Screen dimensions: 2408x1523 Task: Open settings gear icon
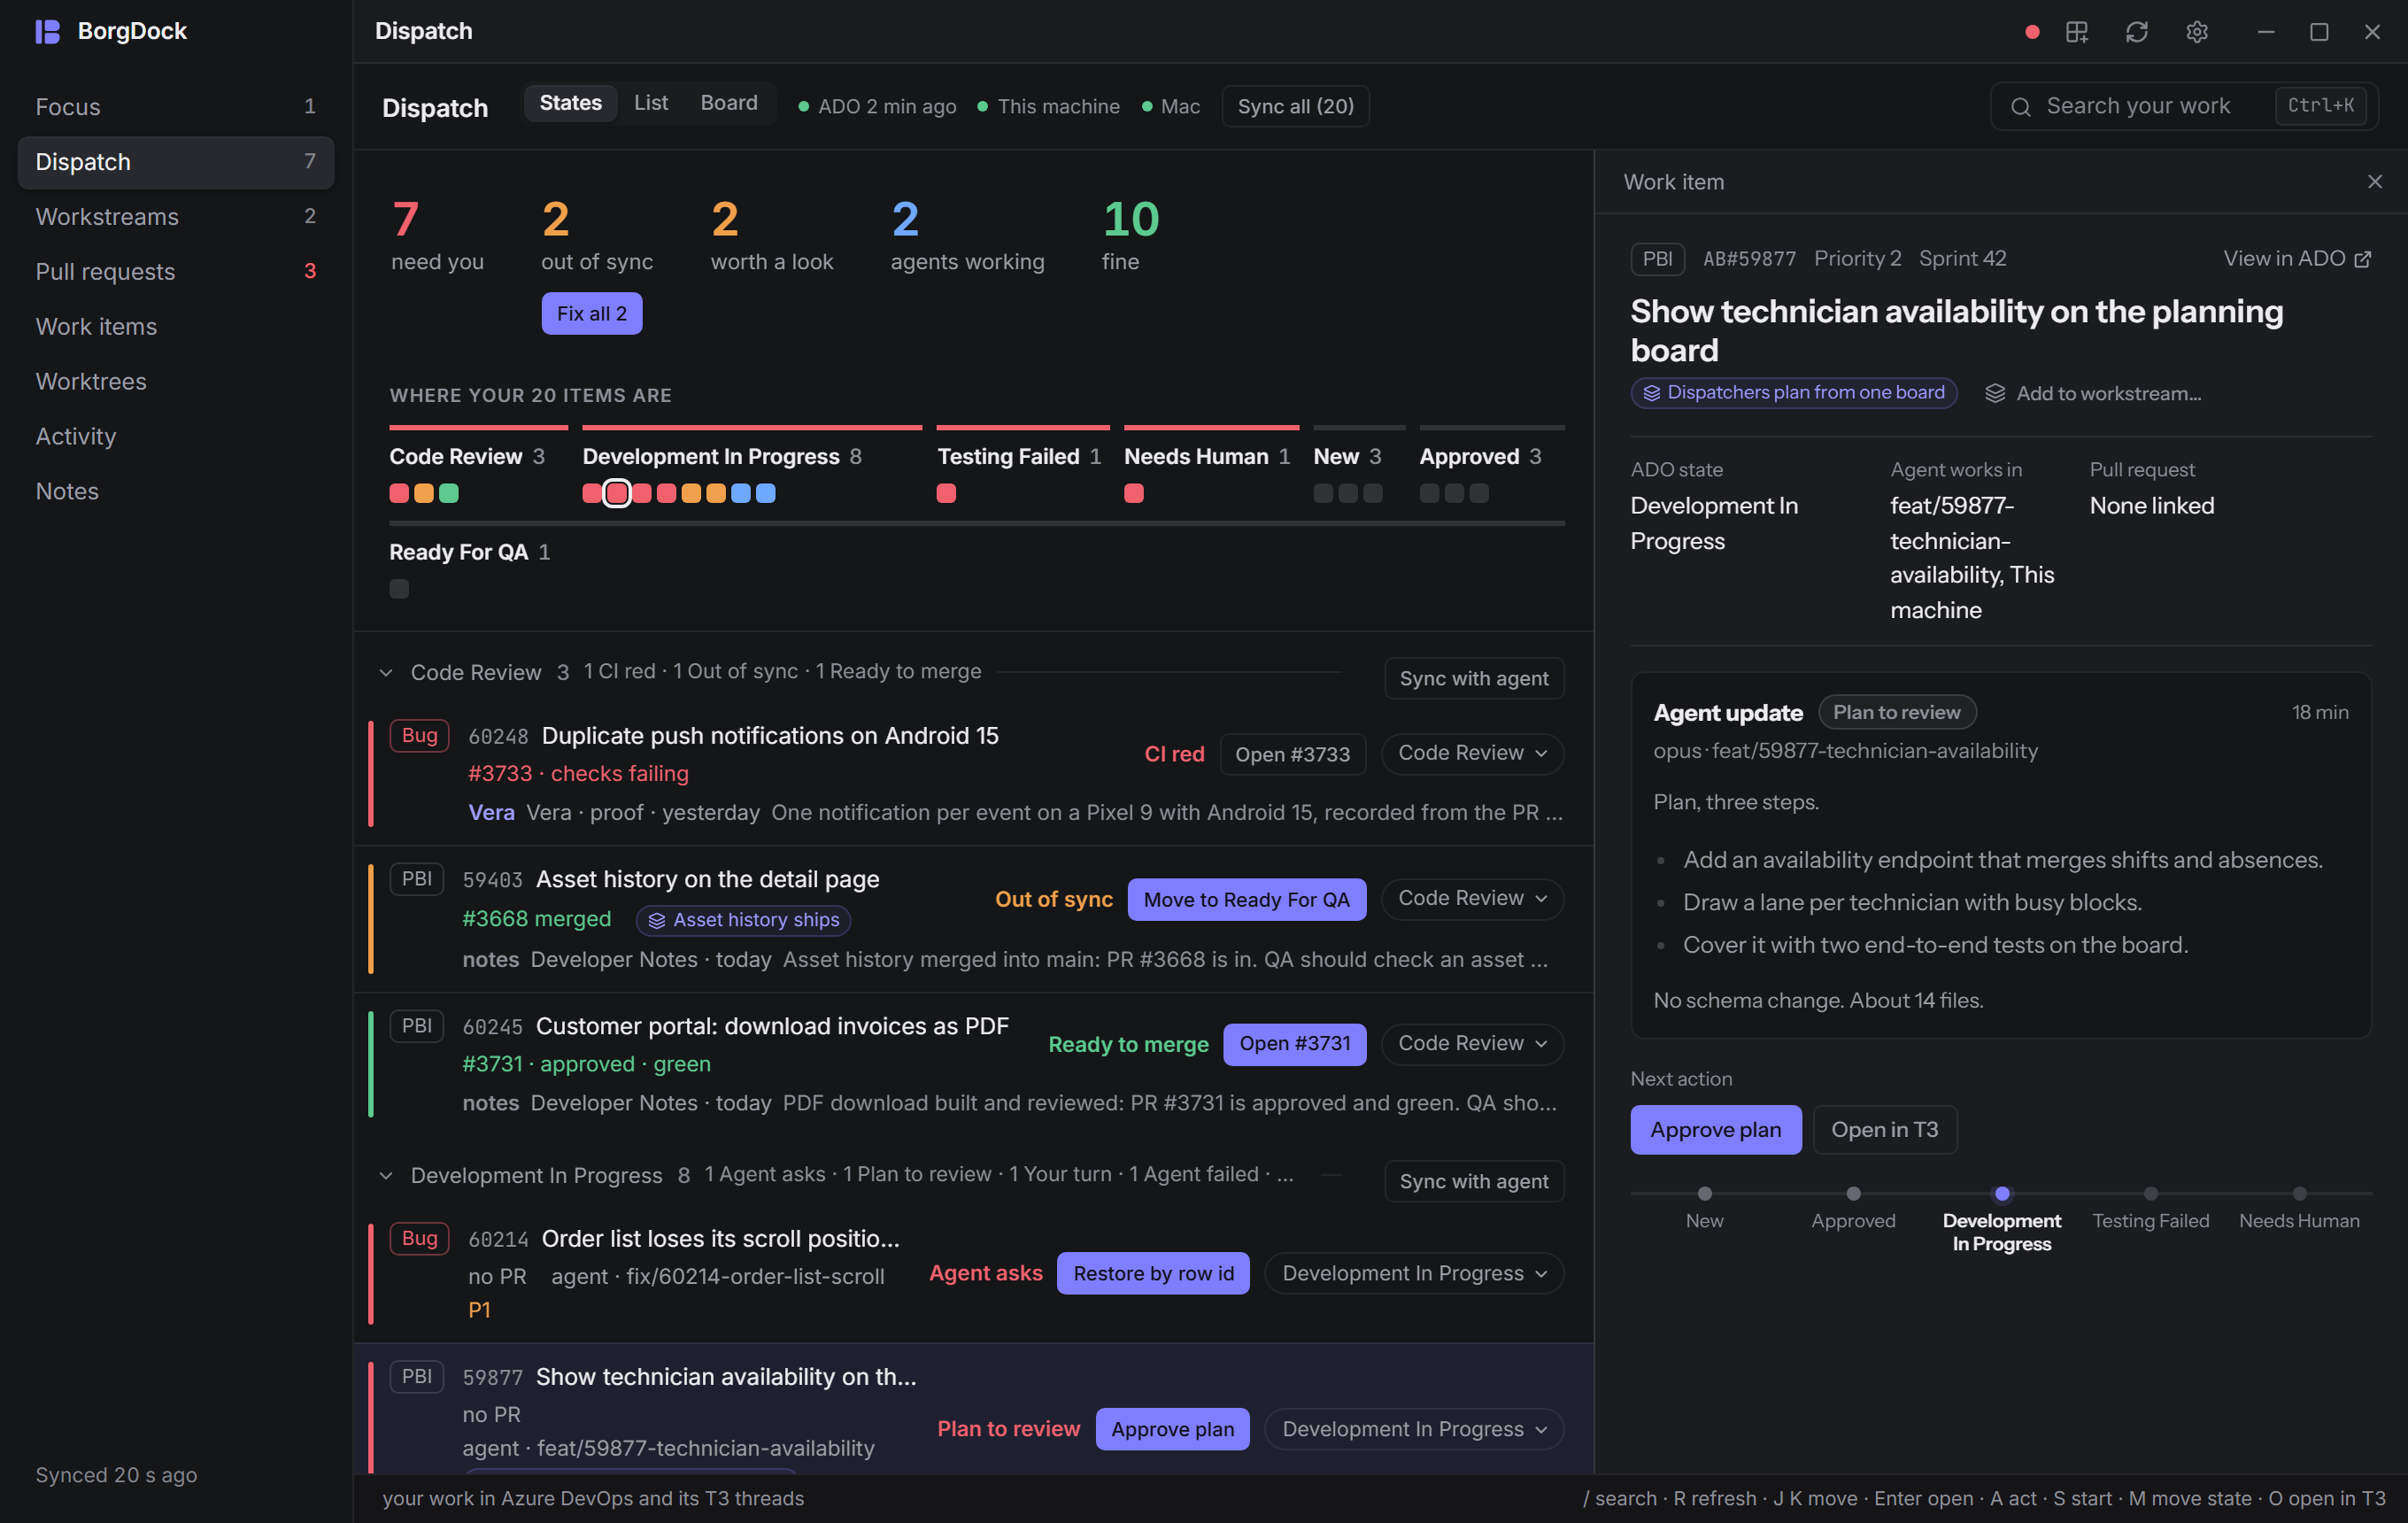coord(2196,32)
